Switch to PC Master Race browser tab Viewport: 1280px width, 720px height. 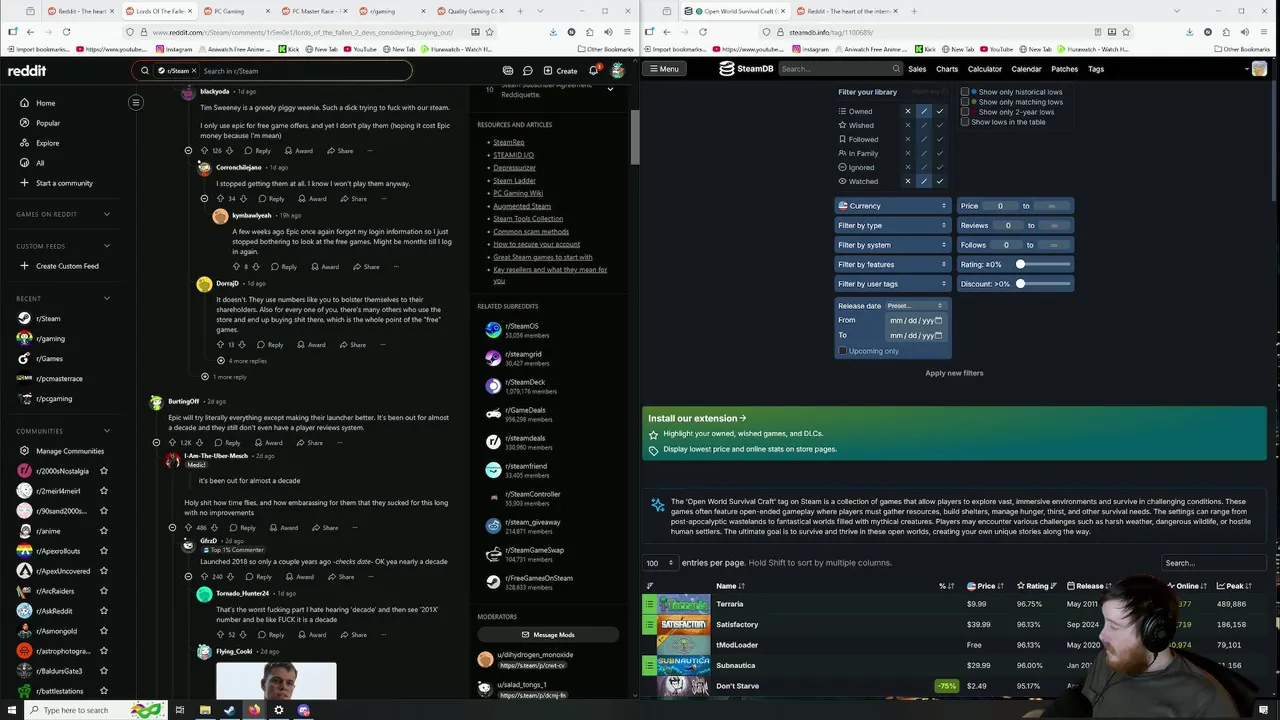coord(316,11)
